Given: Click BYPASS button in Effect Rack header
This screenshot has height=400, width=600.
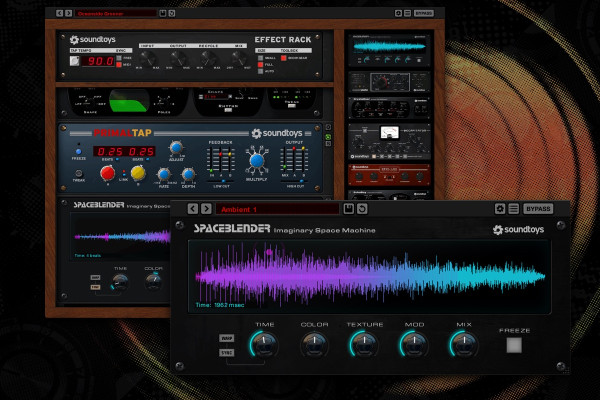Looking at the screenshot, I should point(424,13).
